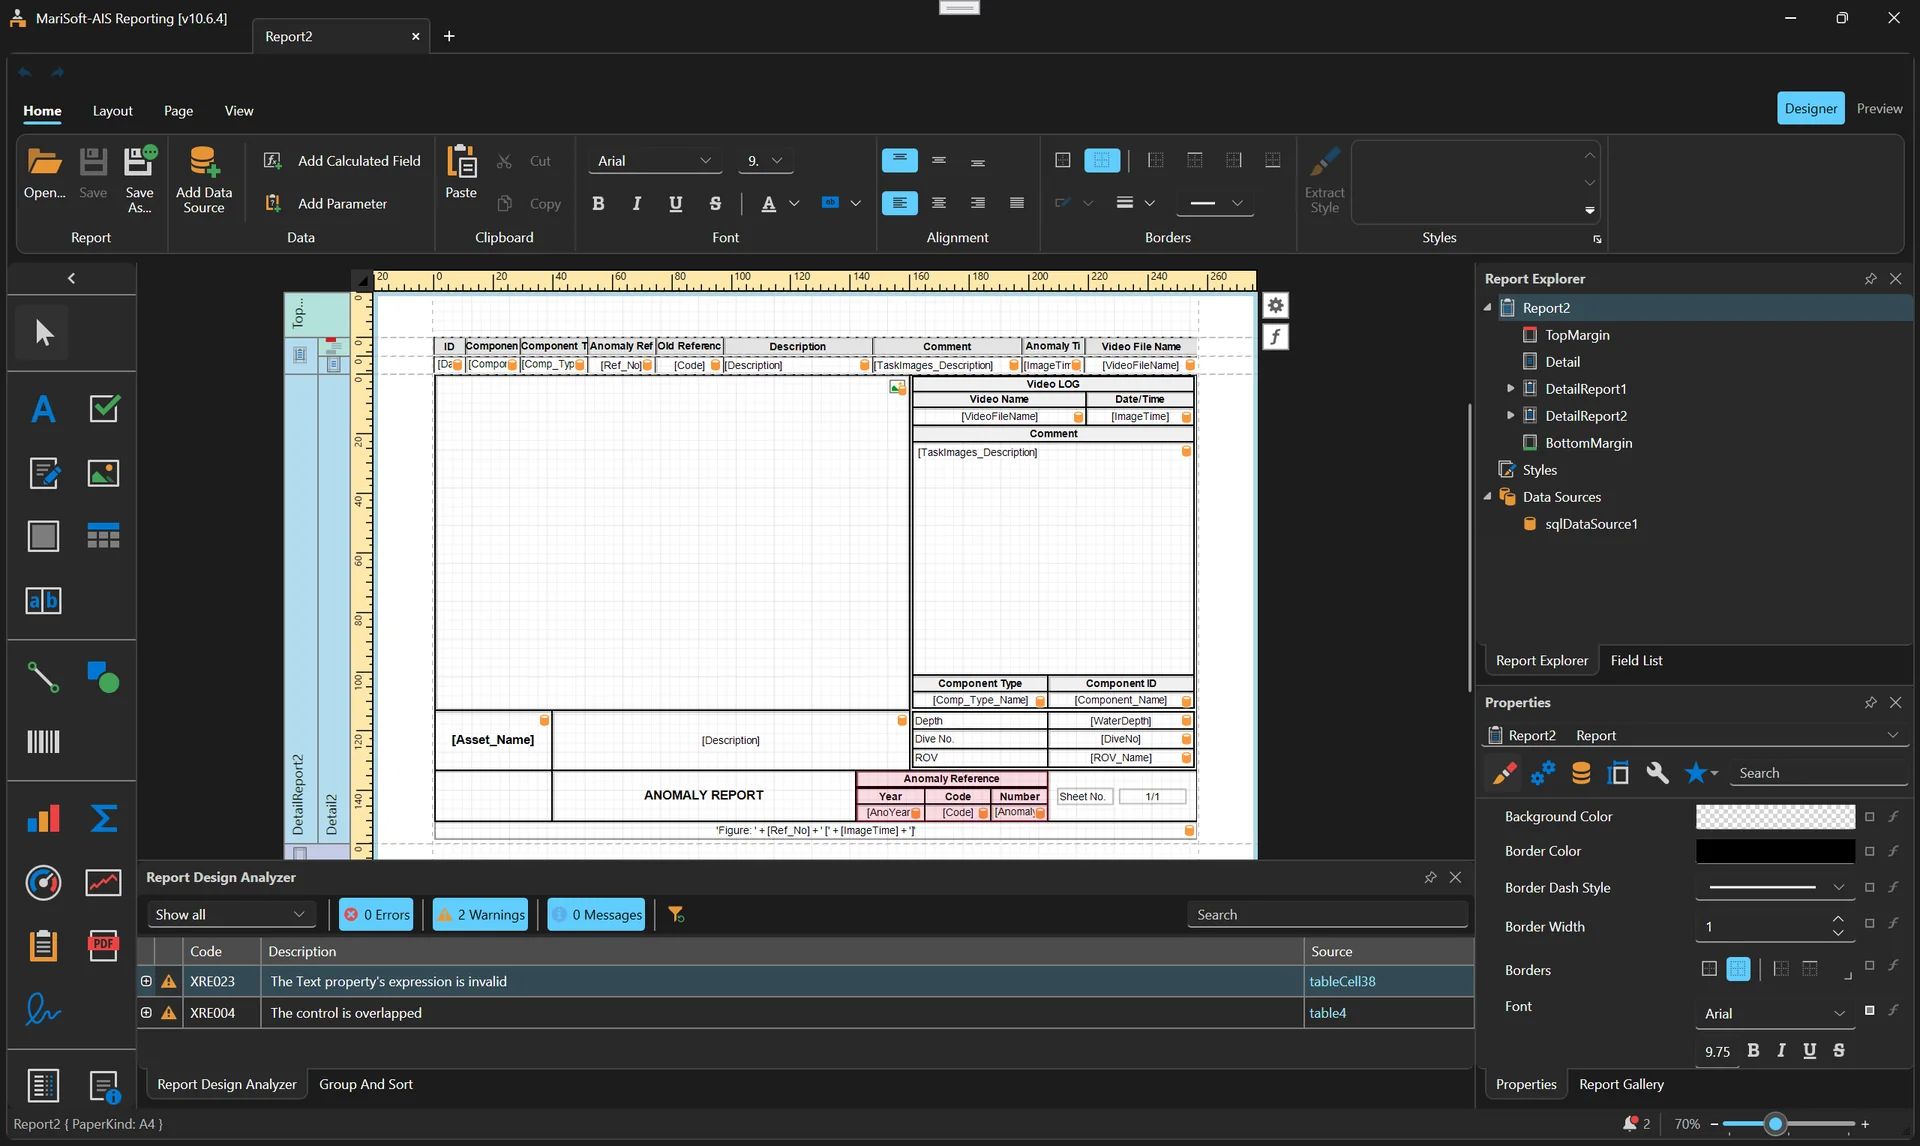The height and width of the screenshot is (1146, 1920).
Task: Expand the DetailReport1 tree node
Action: pos(1510,388)
